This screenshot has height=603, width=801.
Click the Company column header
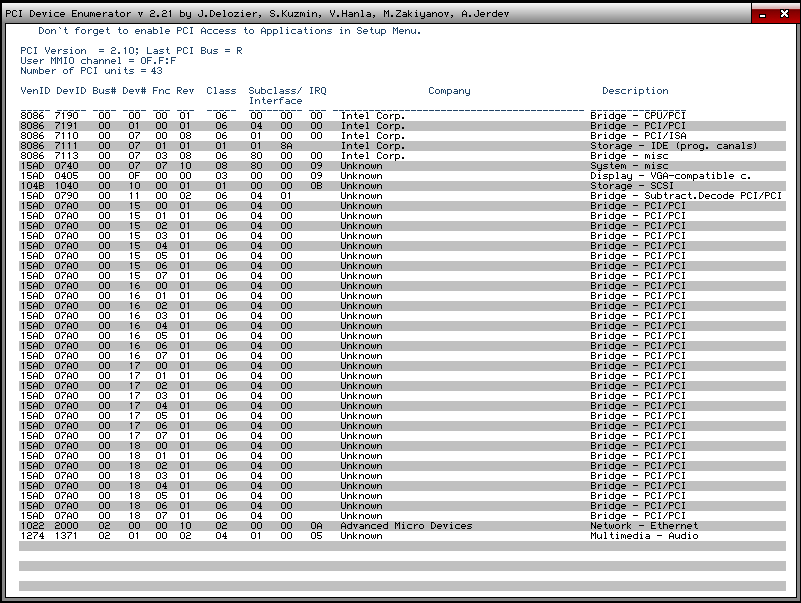449,91
